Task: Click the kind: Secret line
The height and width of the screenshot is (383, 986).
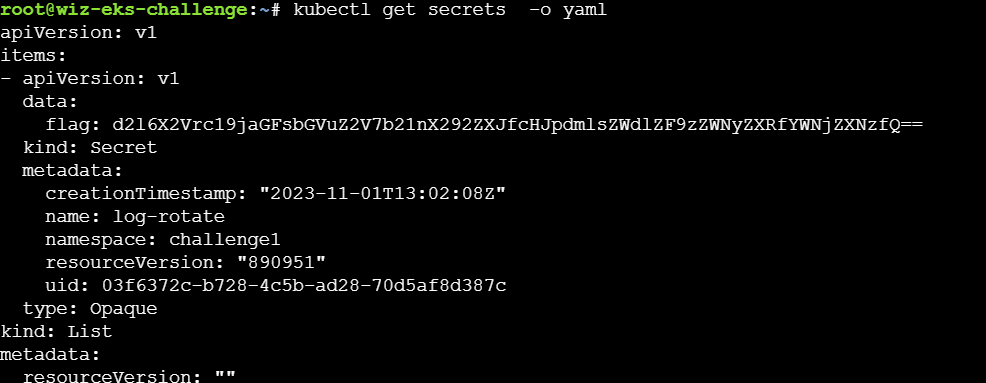Action: click(x=90, y=148)
